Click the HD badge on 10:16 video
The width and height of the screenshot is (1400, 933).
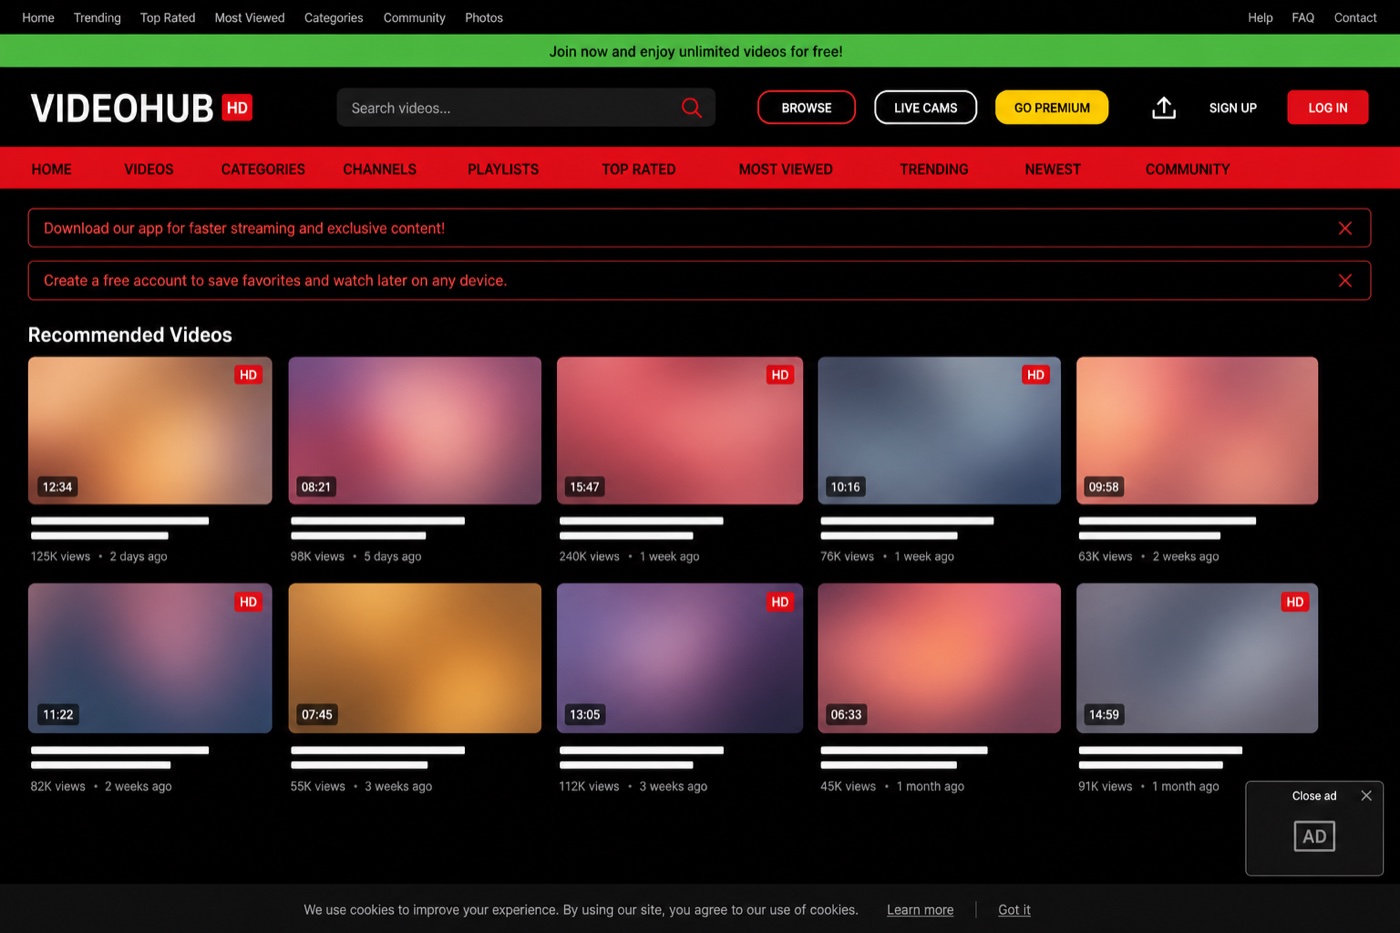(1035, 375)
